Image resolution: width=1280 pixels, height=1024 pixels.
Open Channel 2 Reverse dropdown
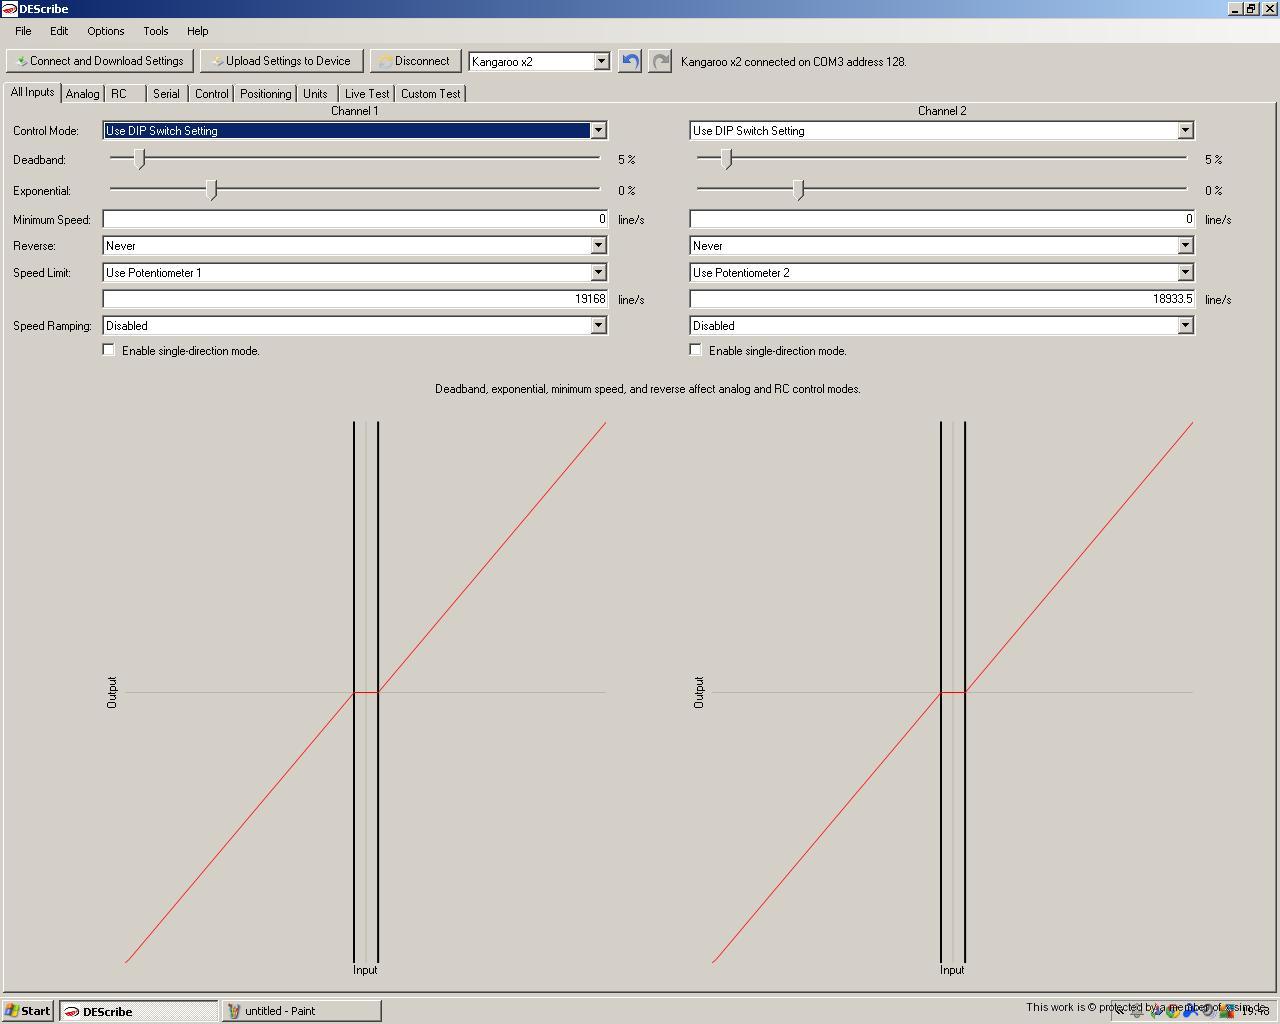click(x=1185, y=245)
